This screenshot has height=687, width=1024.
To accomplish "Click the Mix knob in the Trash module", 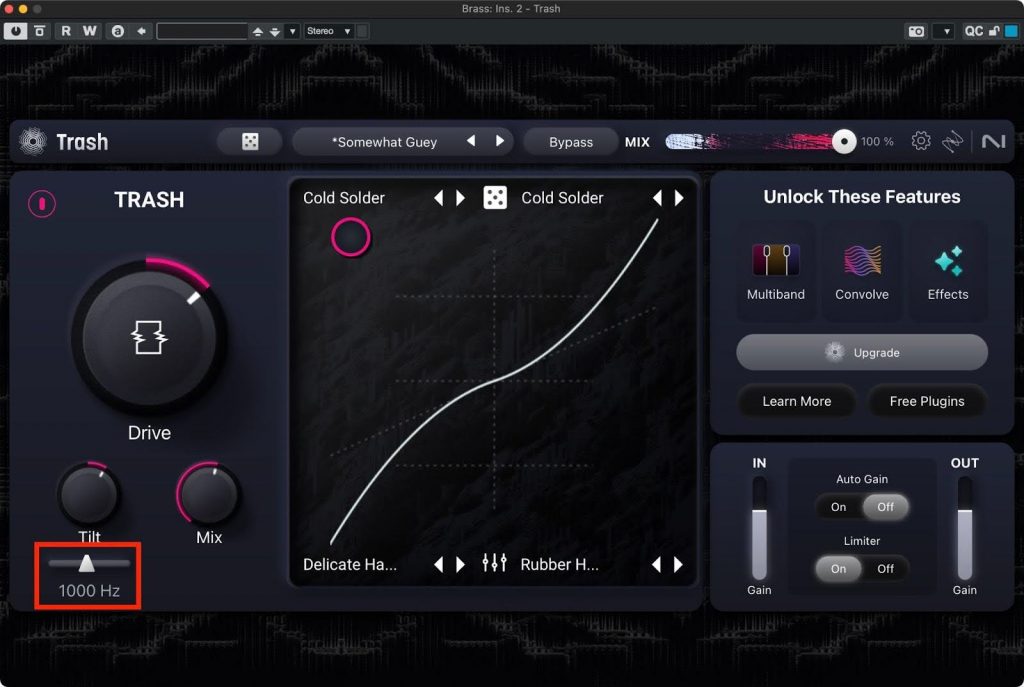I will pyautogui.click(x=209, y=494).
